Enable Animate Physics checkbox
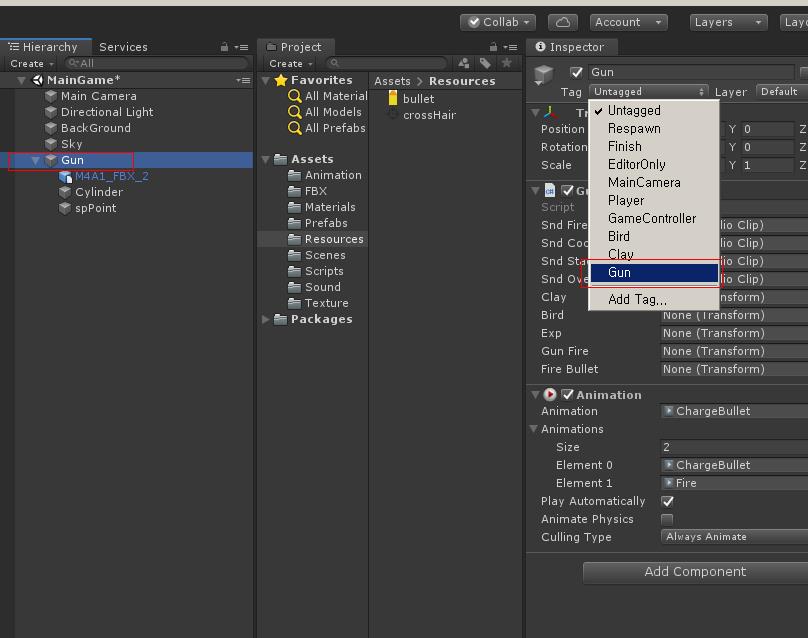 tap(667, 519)
